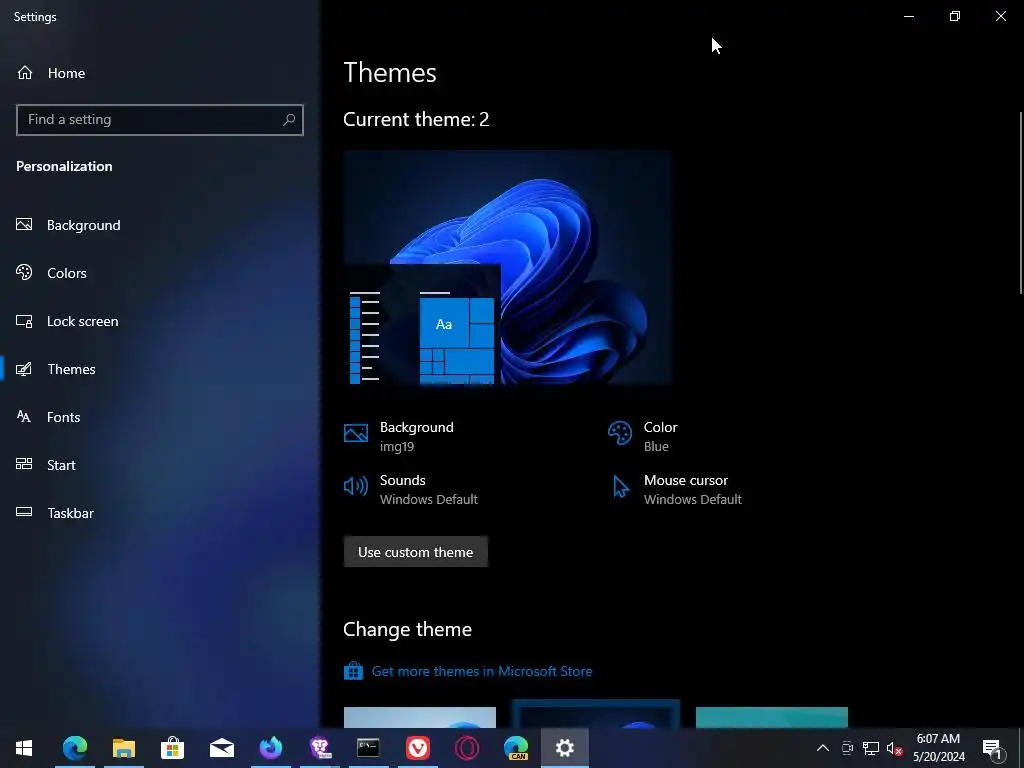Click the Find a setting search box
Viewport: 1024px width, 768px height.
160,120
